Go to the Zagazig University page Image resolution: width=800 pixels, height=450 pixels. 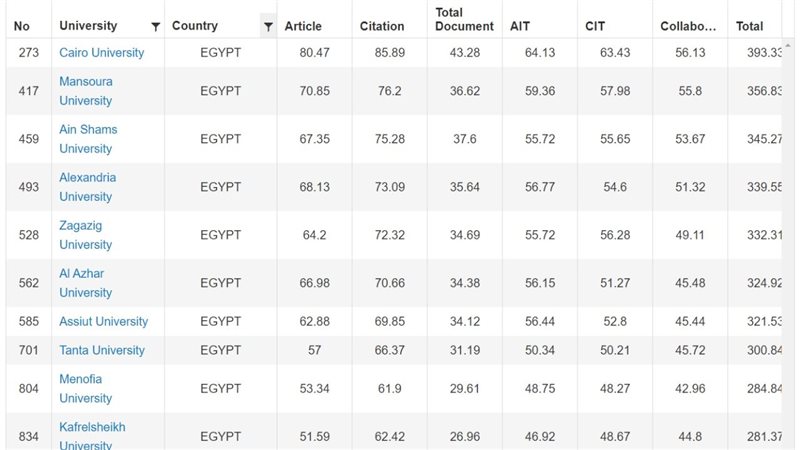pos(85,235)
